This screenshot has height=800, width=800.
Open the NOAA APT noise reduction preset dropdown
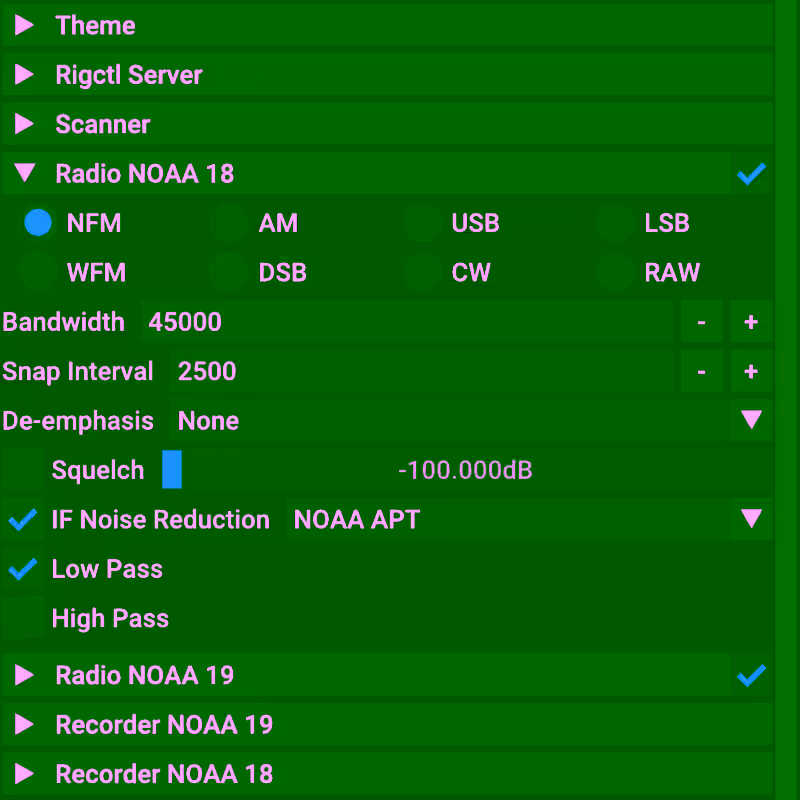point(529,519)
